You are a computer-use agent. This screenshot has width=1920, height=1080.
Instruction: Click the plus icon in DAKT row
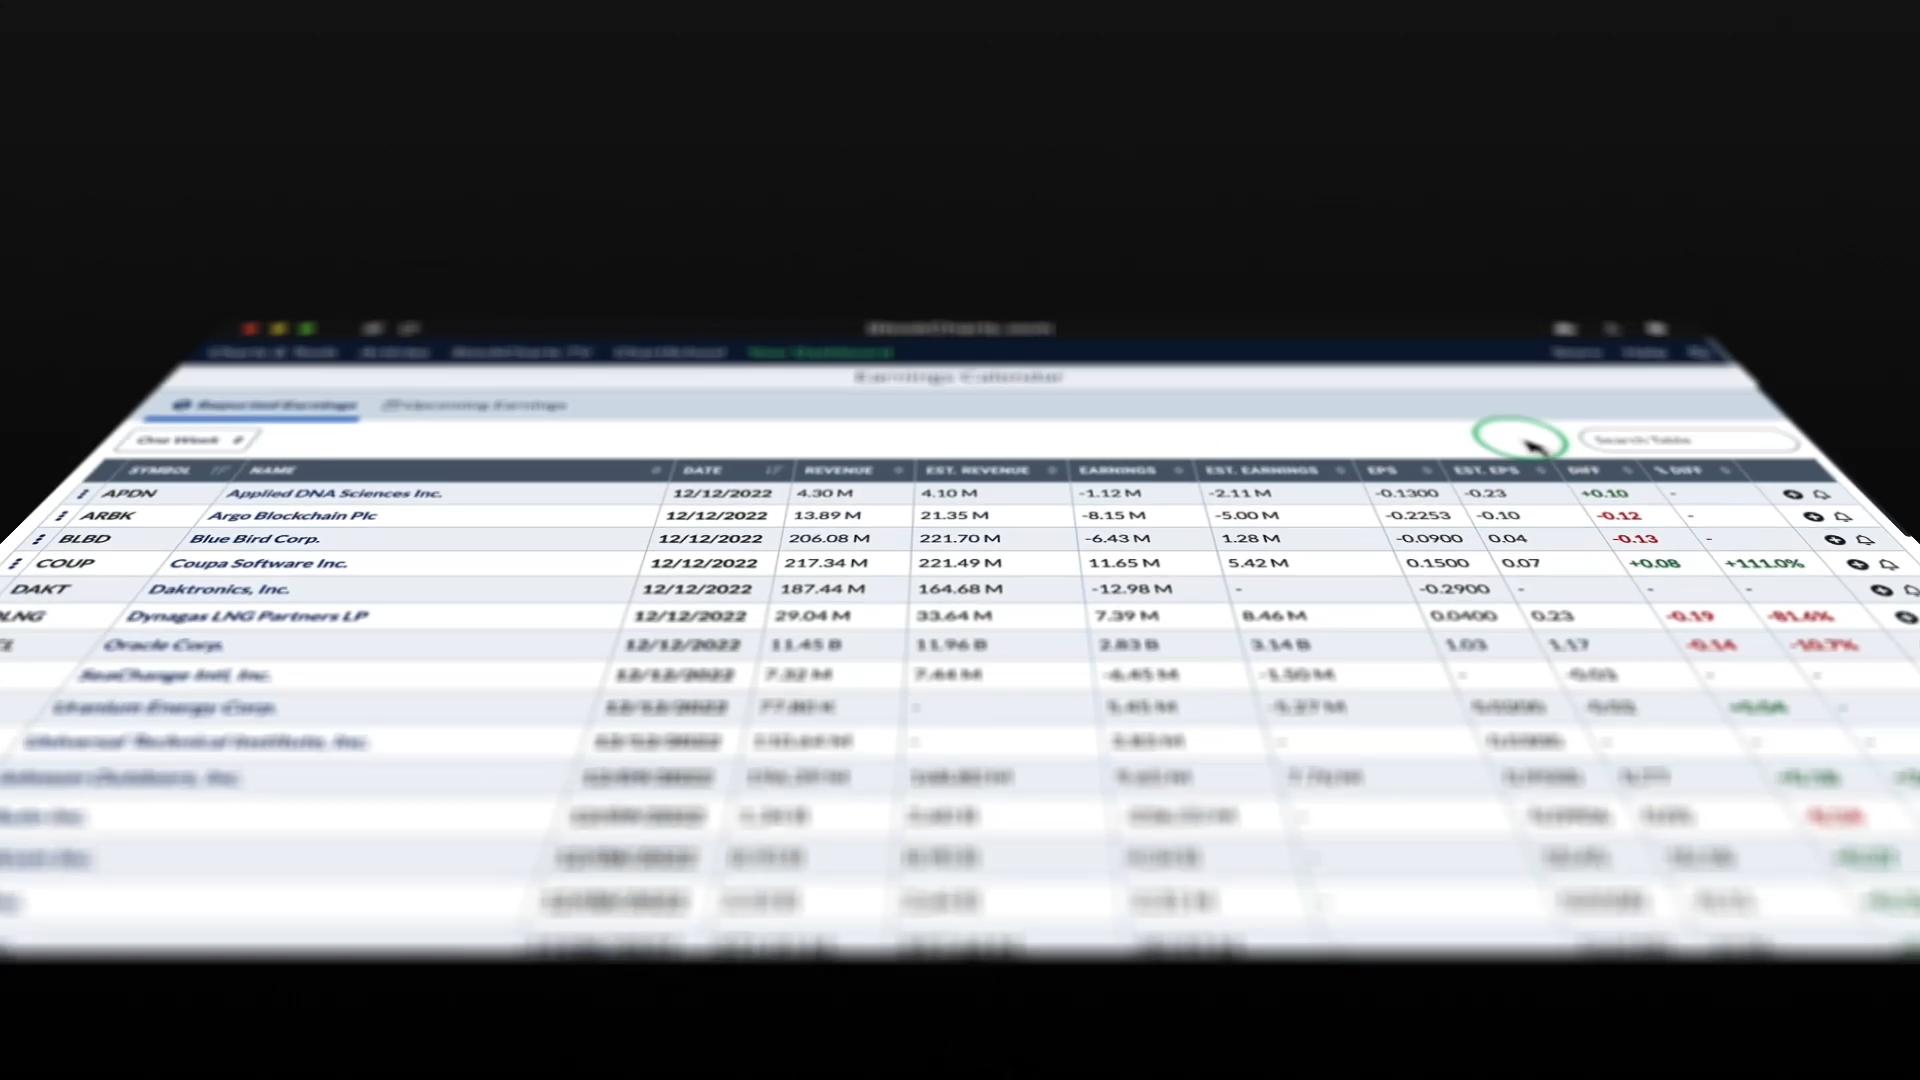point(1881,590)
